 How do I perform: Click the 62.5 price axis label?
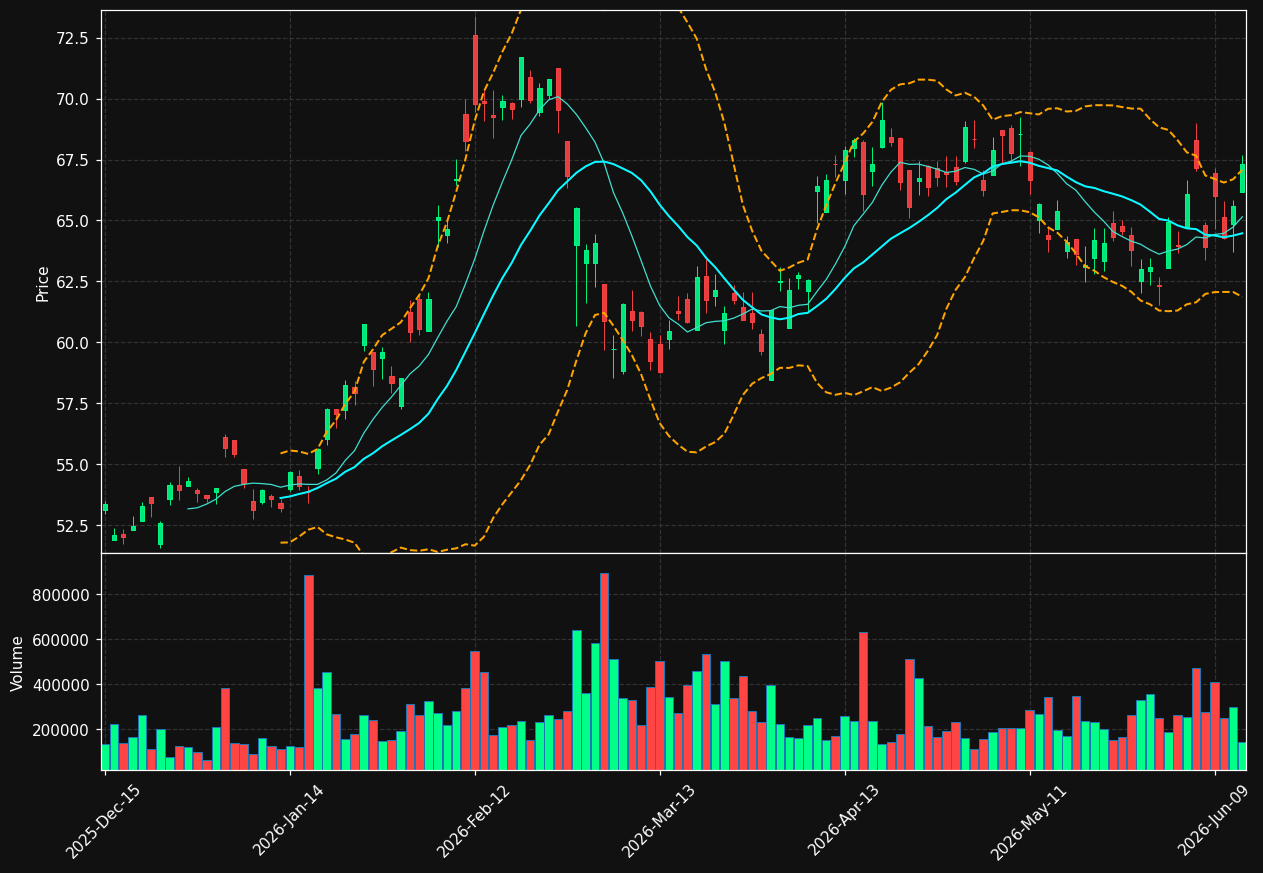click(x=73, y=282)
